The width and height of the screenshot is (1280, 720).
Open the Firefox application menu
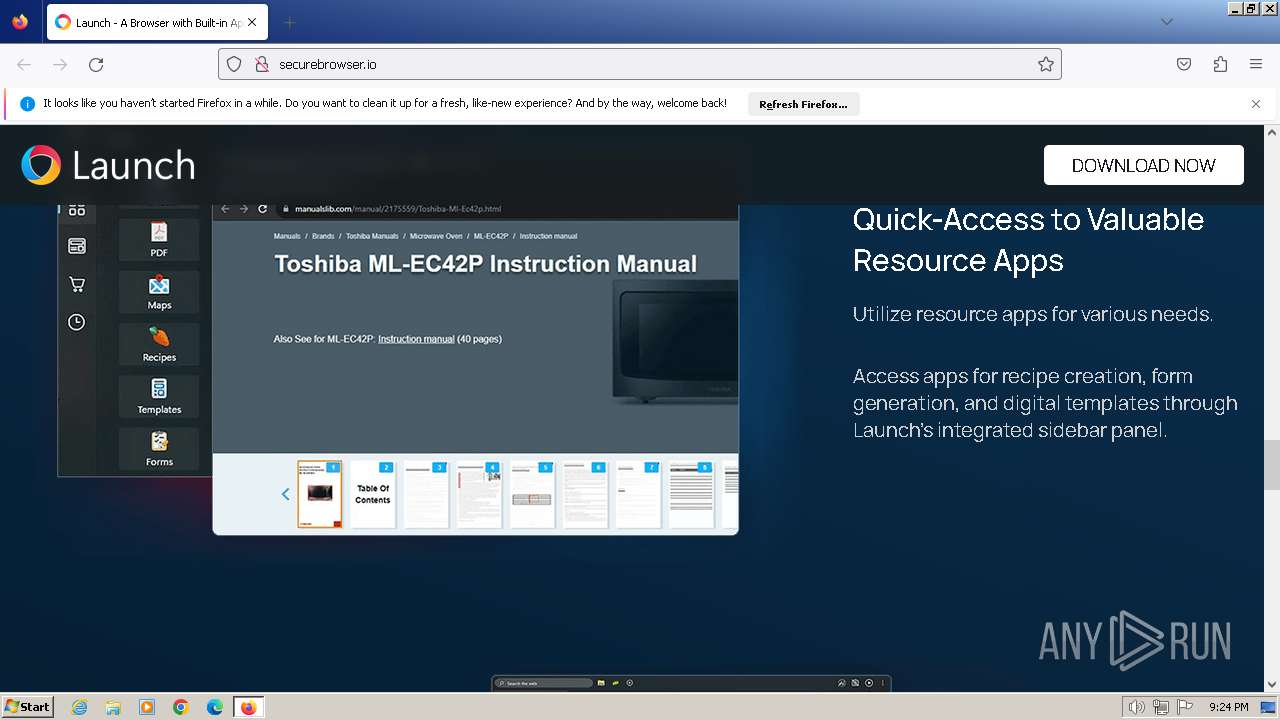coord(1256,64)
